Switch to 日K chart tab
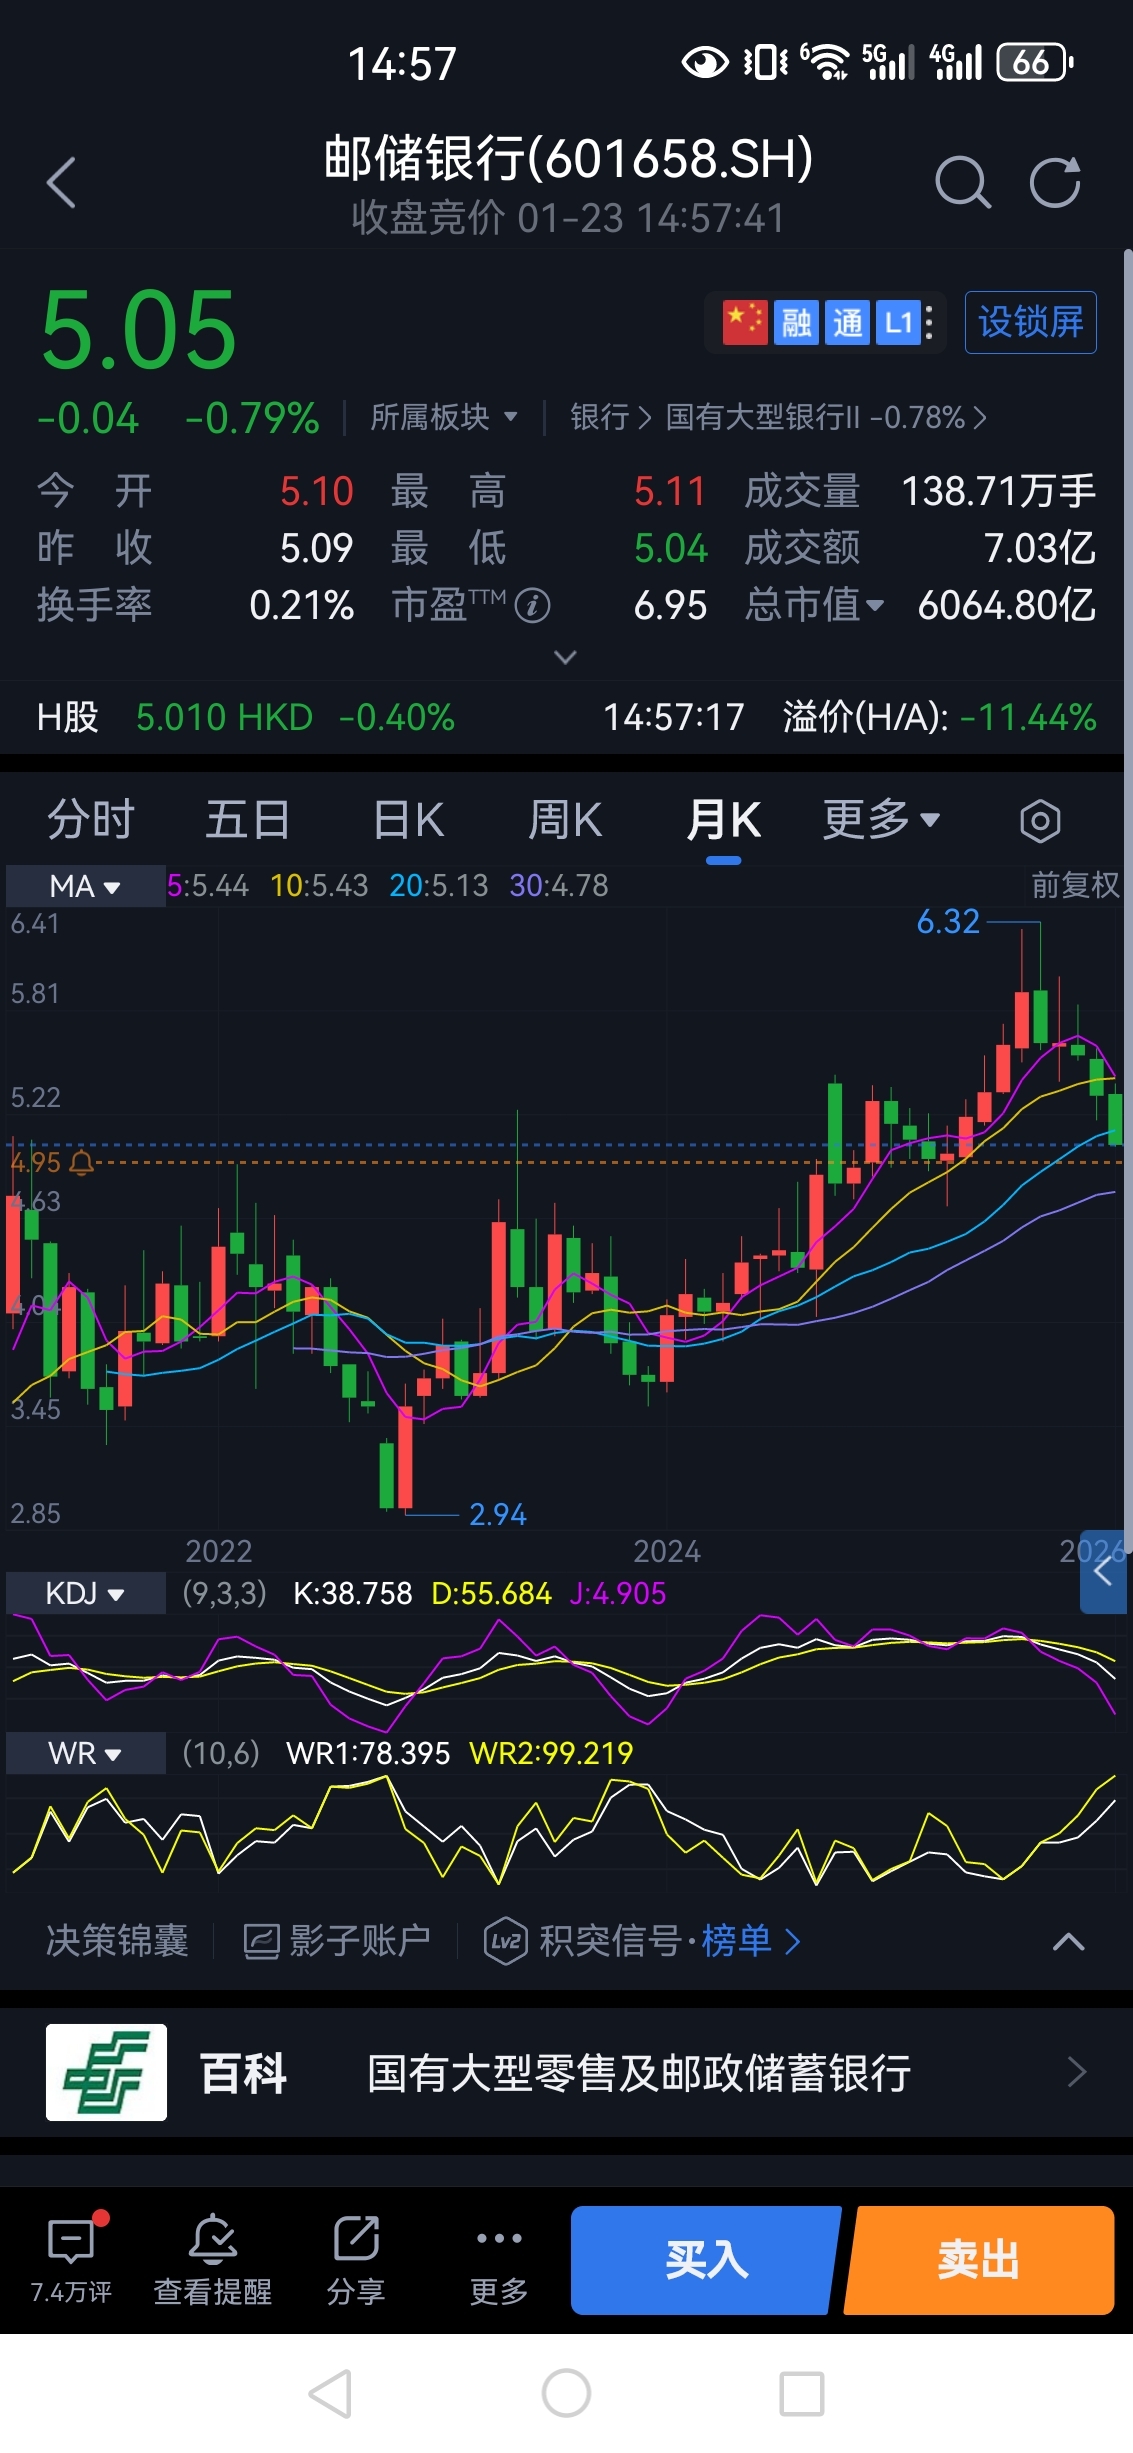Viewport: 1133px width, 2453px height. 408,820
